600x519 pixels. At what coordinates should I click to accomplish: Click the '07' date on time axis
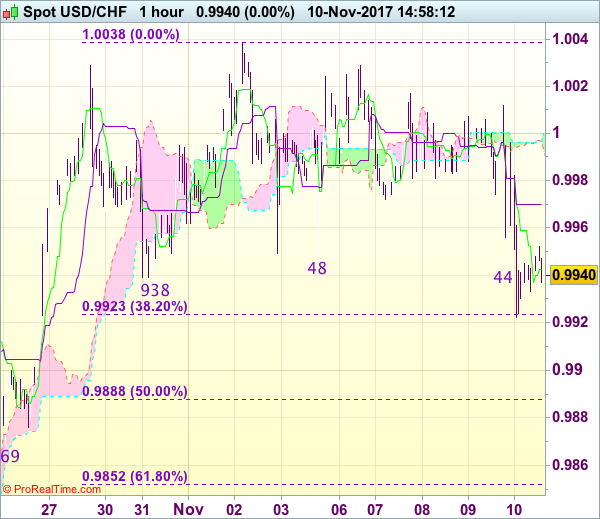click(375, 510)
